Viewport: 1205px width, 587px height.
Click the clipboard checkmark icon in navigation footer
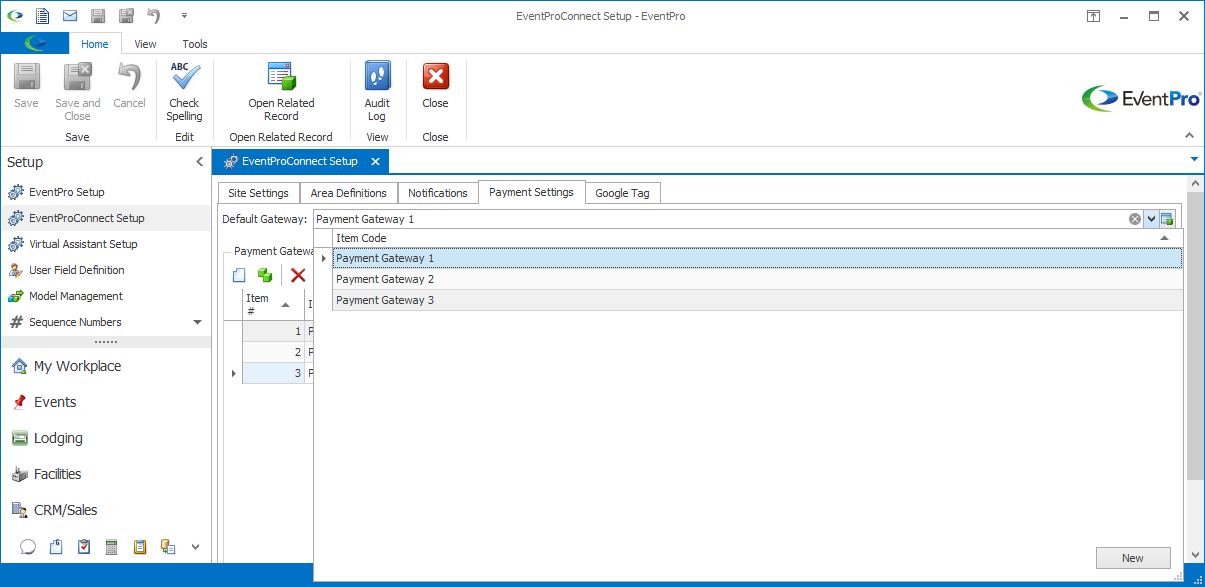[x=84, y=547]
